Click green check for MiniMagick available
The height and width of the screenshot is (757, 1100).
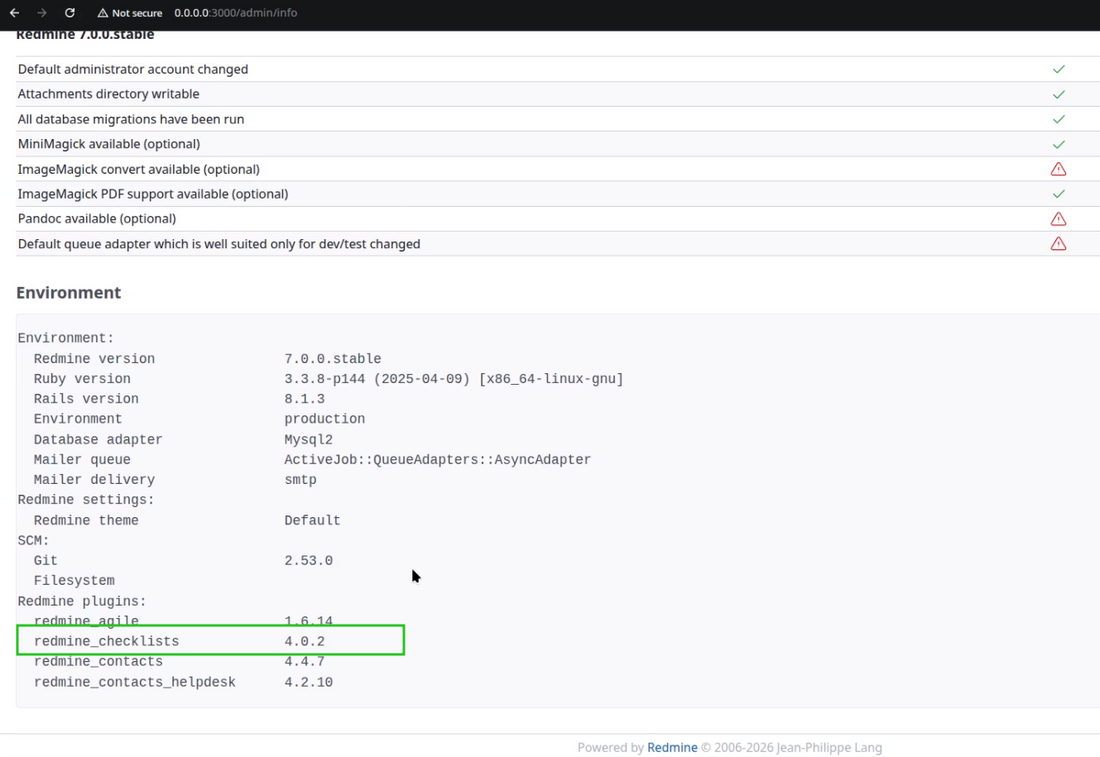1058,144
